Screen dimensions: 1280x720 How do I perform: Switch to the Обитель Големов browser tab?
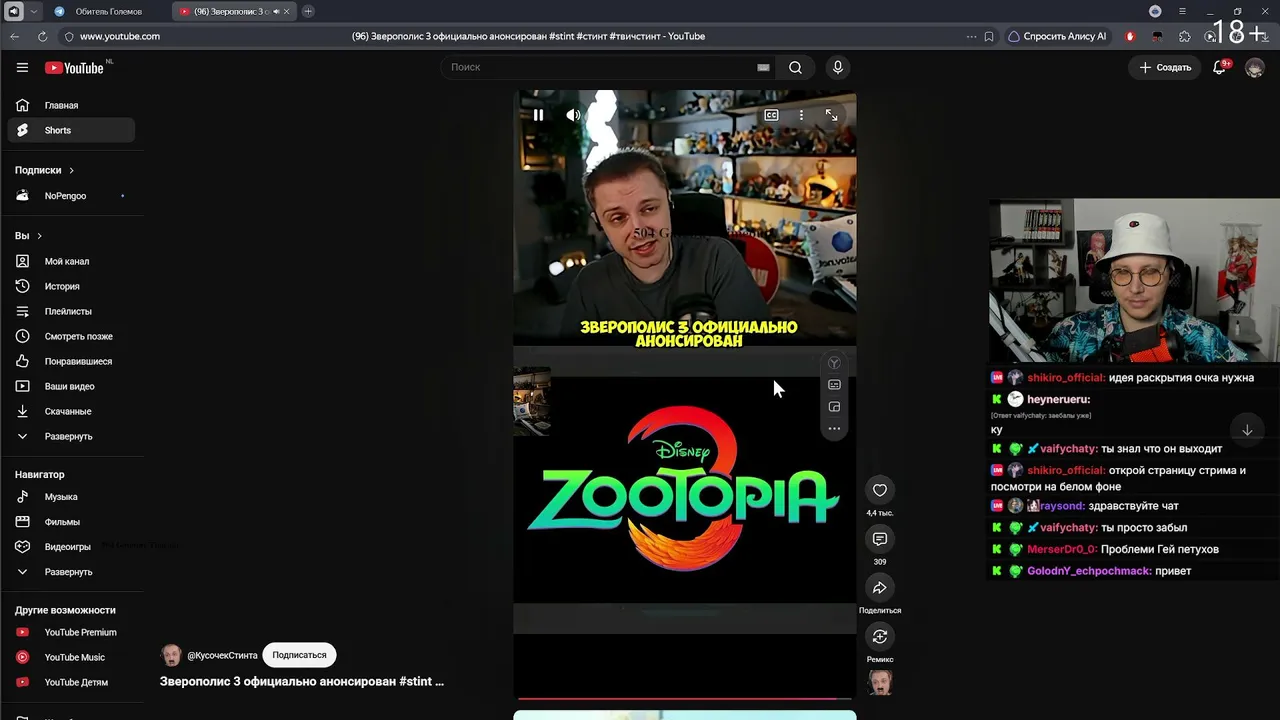click(x=108, y=11)
